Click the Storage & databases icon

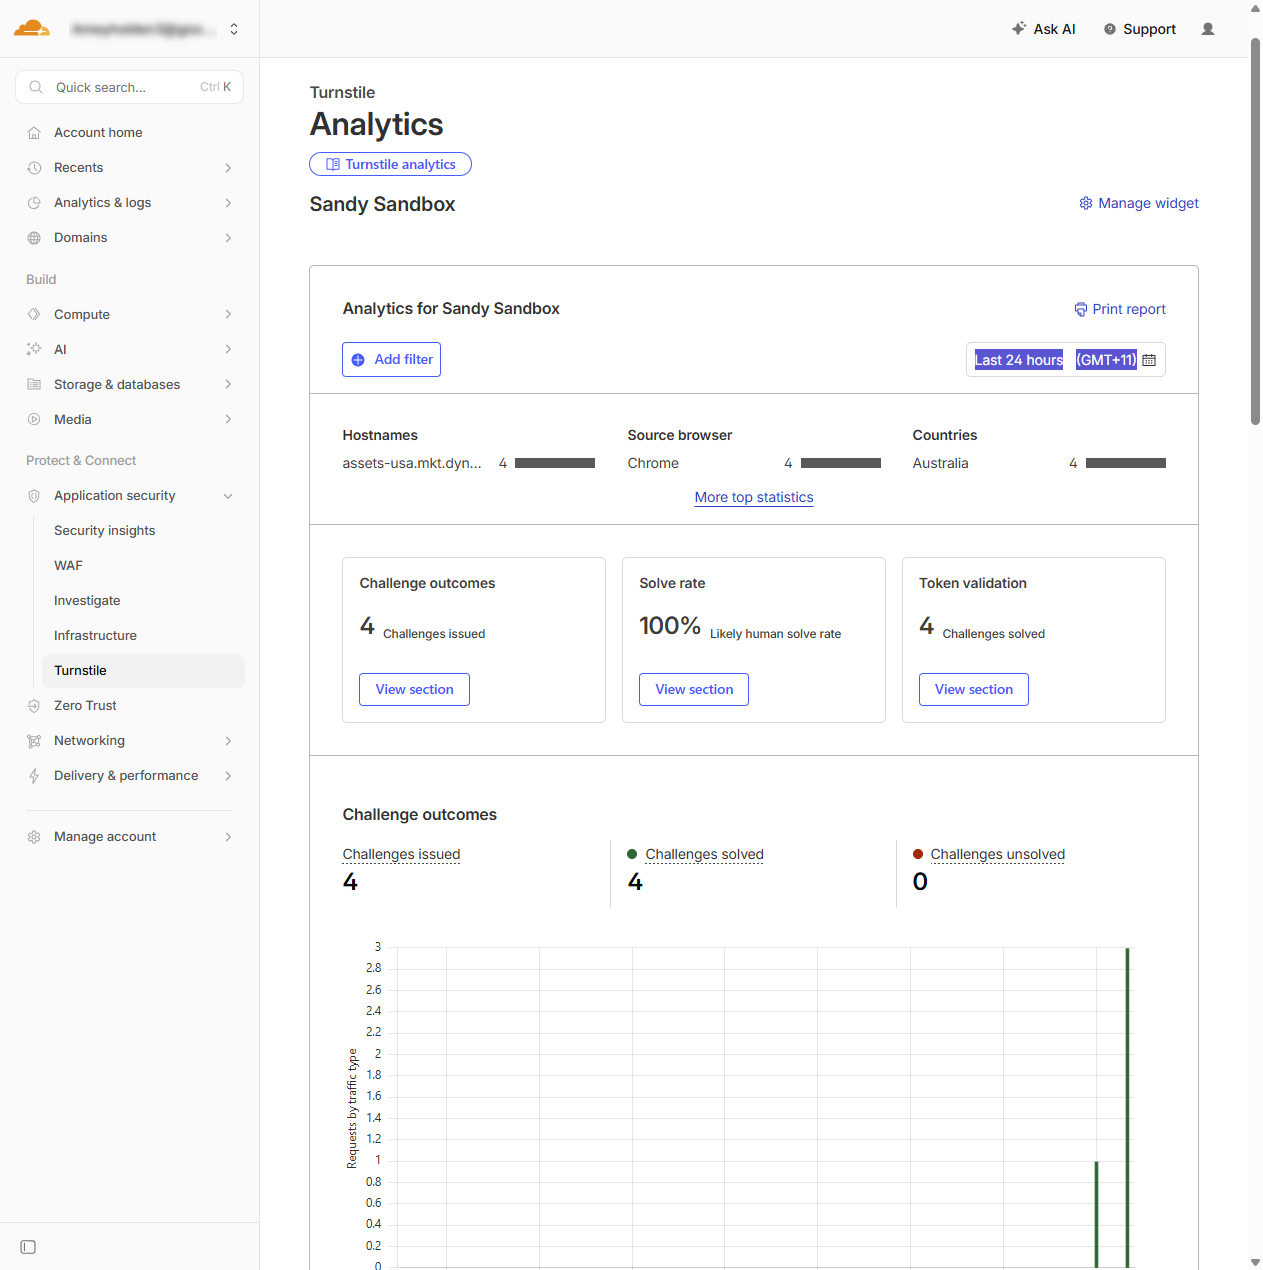34,384
